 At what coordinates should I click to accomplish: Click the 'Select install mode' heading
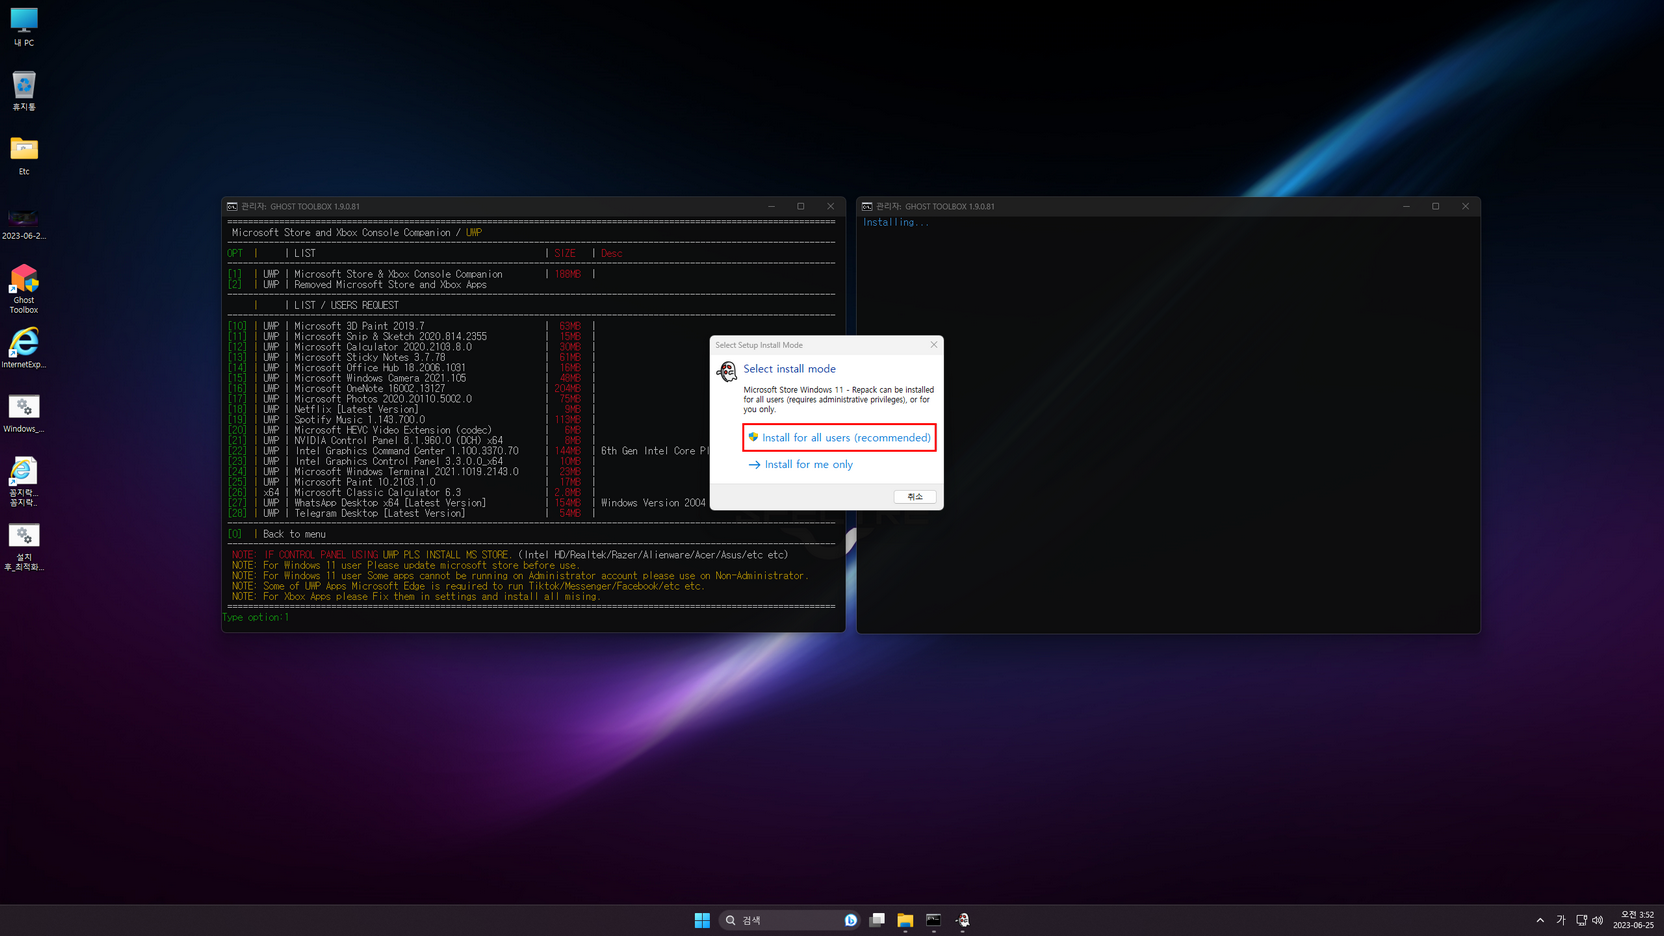point(789,369)
